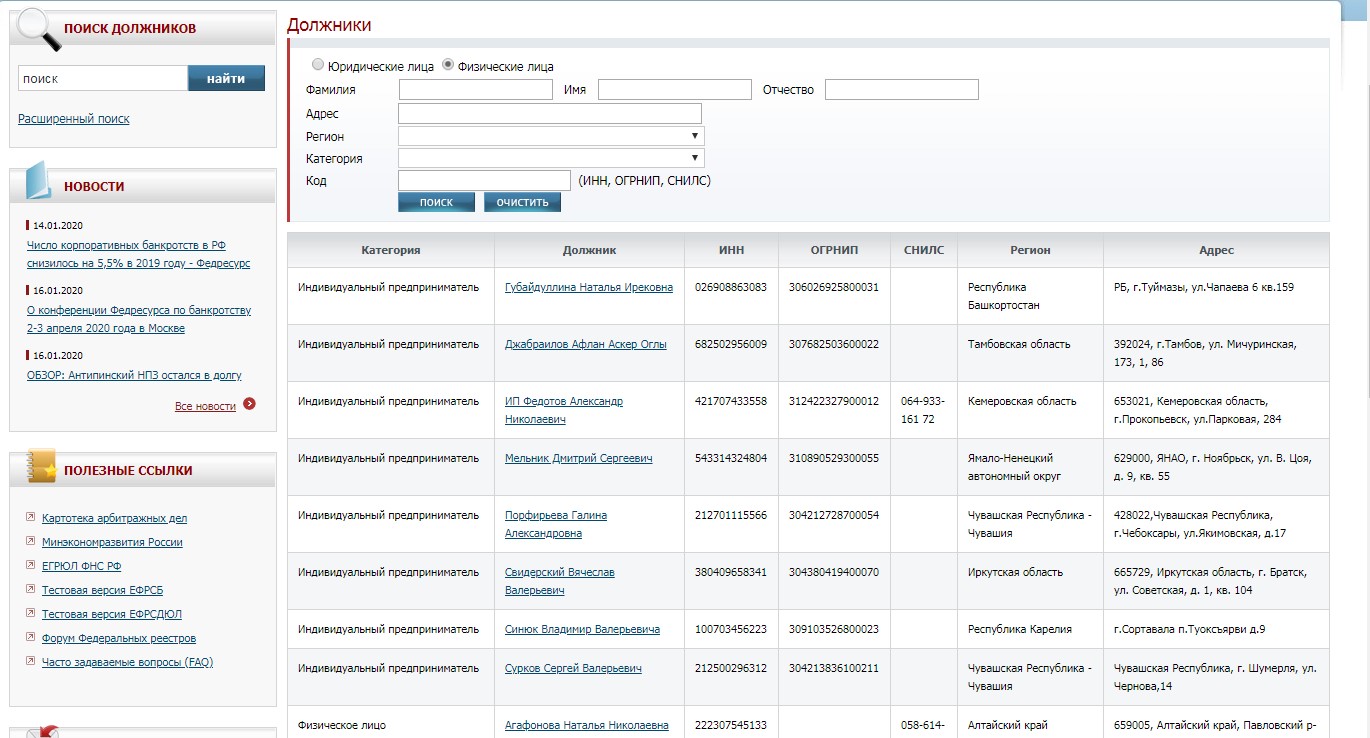Click ИНН value 212500296312
Image resolution: width=1370 pixels, height=738 pixels.
point(731,668)
